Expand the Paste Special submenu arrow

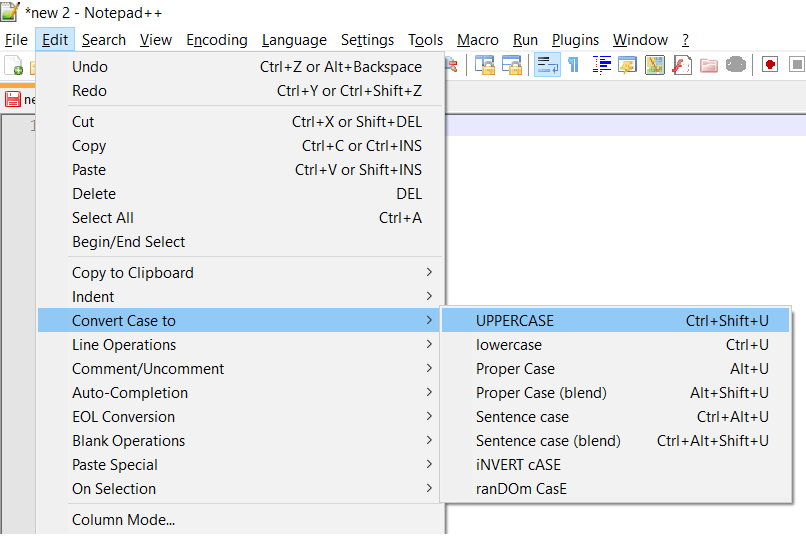(x=429, y=464)
